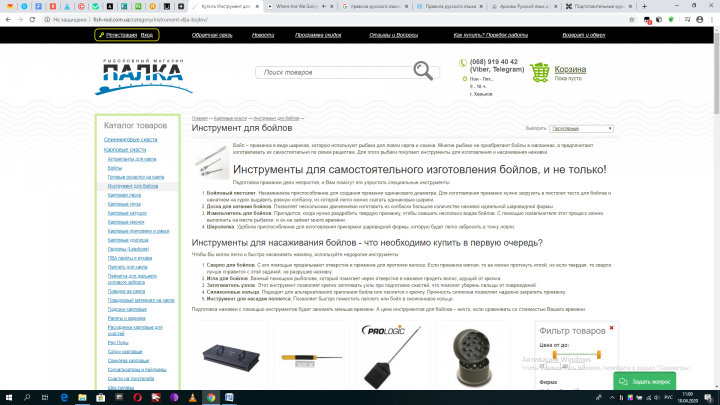This screenshot has height=405, width=720.
Task: Open the media control toolbar icon
Action: [x=687, y=20]
